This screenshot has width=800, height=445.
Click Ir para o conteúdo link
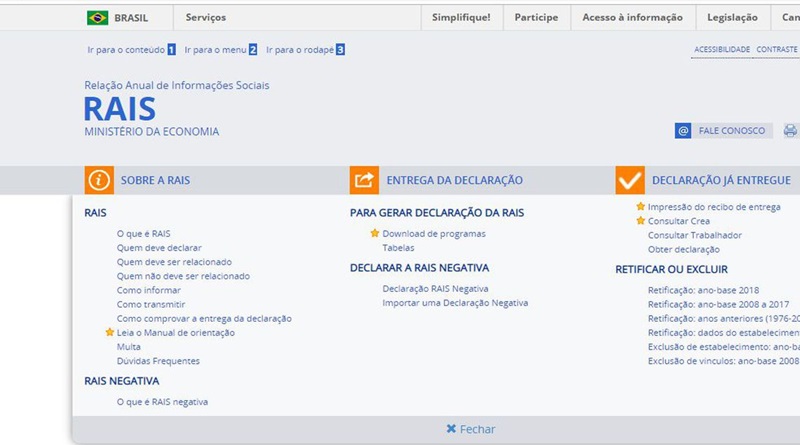[x=126, y=50]
